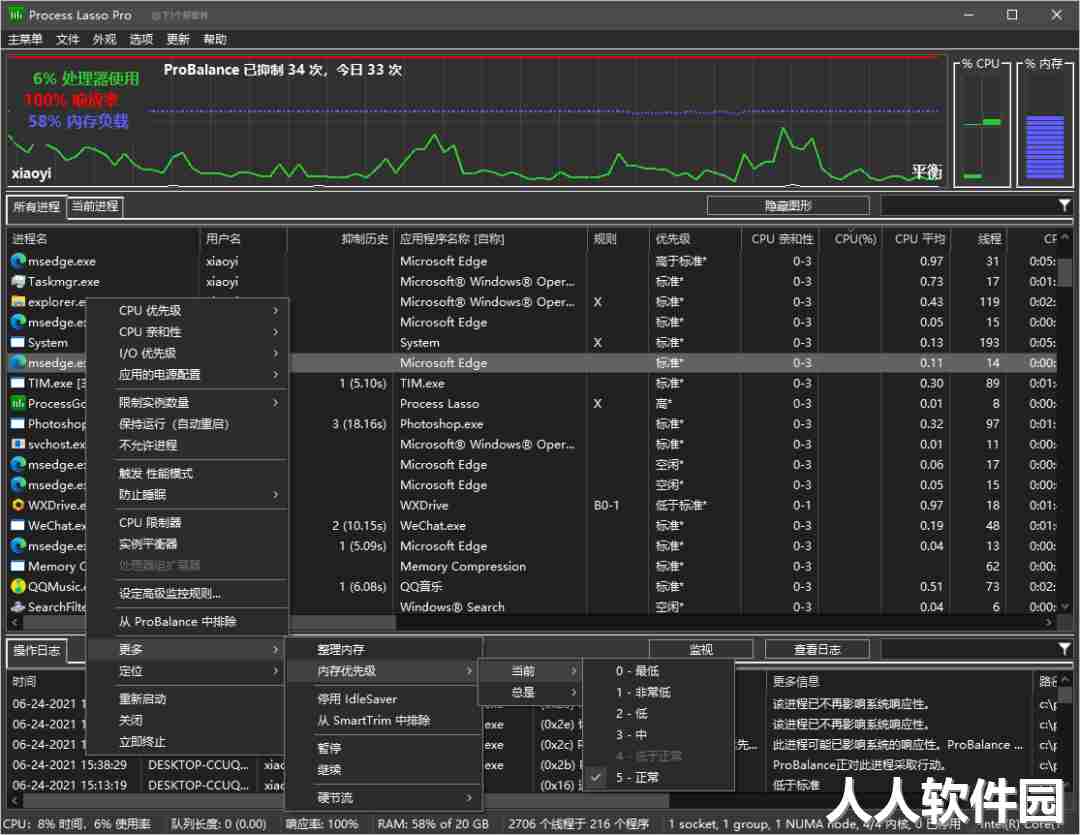Choose 重新启动 in context menu

pyautogui.click(x=187, y=699)
